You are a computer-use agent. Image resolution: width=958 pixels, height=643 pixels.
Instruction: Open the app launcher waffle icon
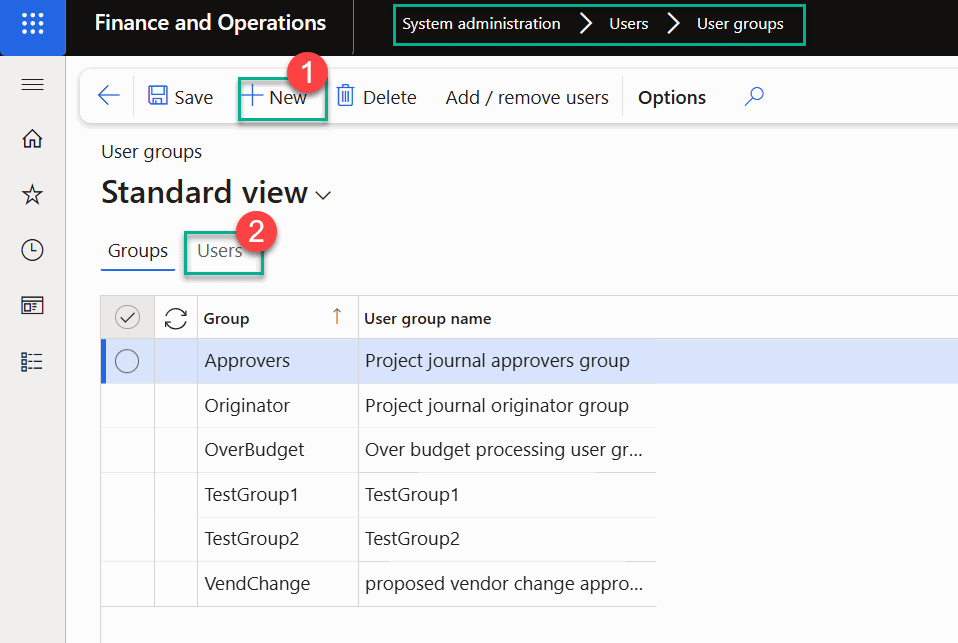coord(32,24)
